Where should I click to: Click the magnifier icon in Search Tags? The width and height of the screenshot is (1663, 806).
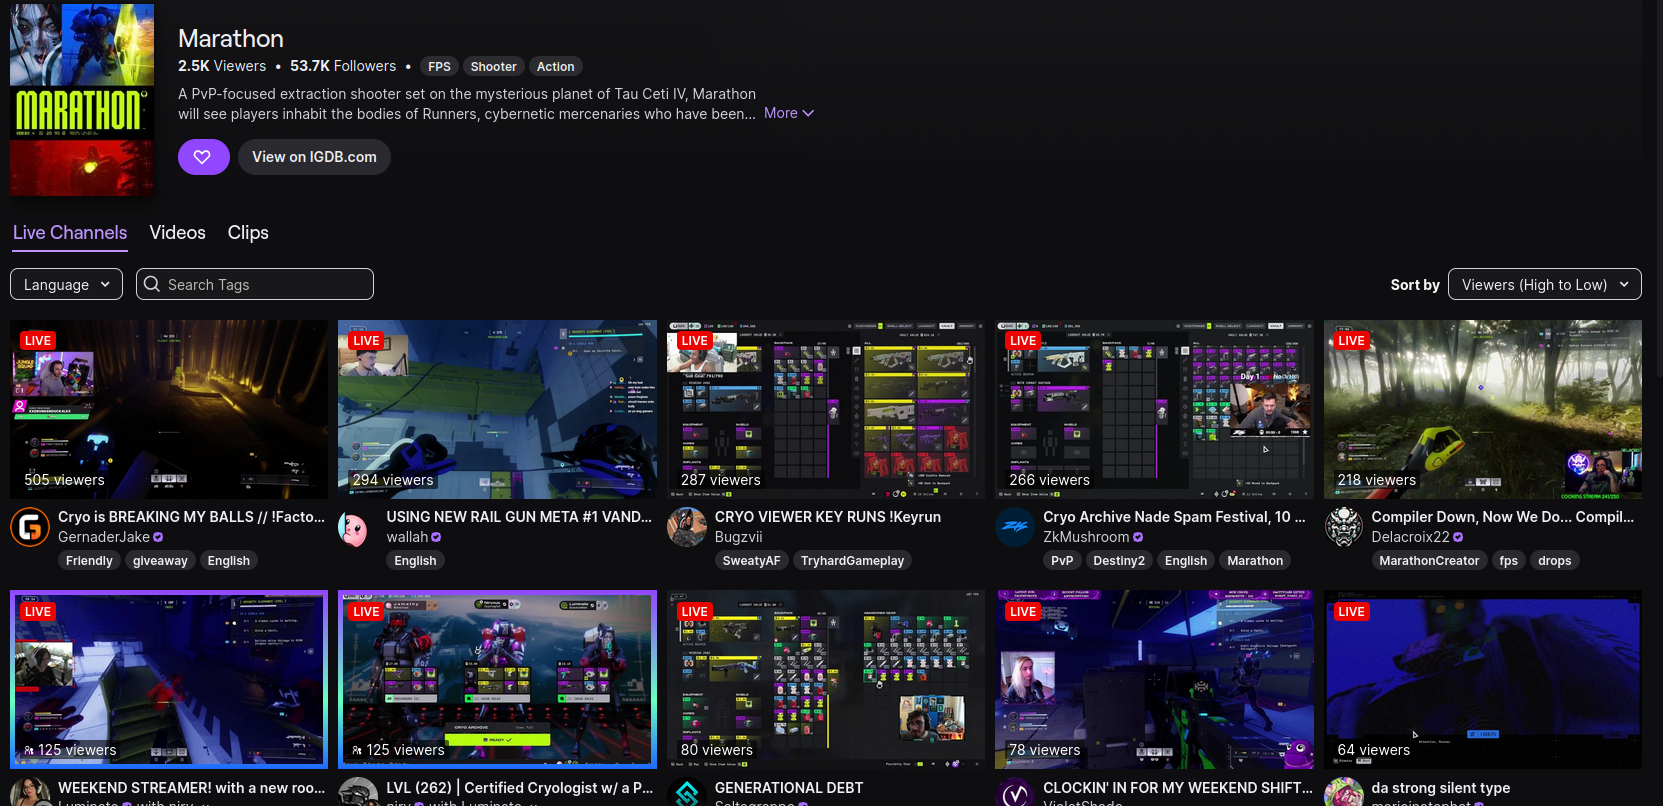pyautogui.click(x=152, y=284)
